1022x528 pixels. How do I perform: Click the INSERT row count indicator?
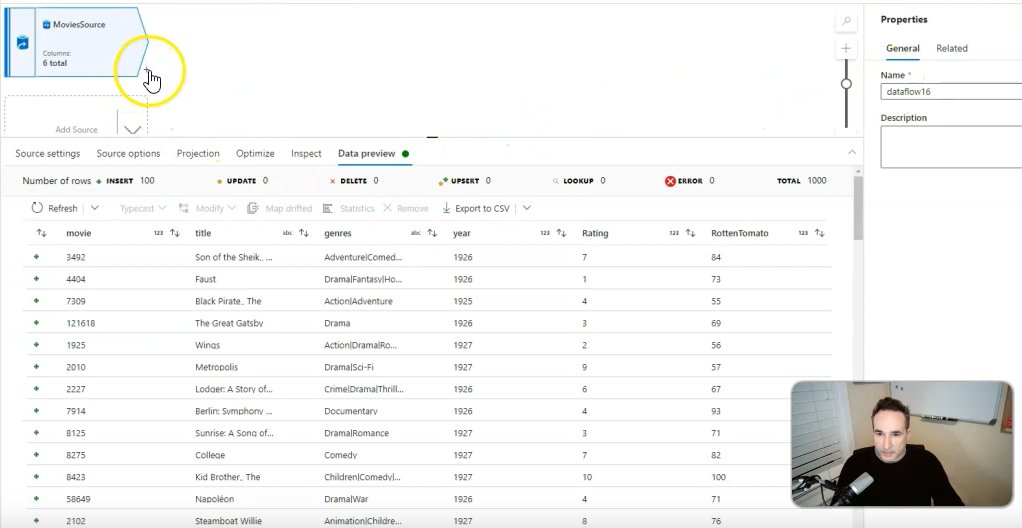pyautogui.click(x=125, y=181)
